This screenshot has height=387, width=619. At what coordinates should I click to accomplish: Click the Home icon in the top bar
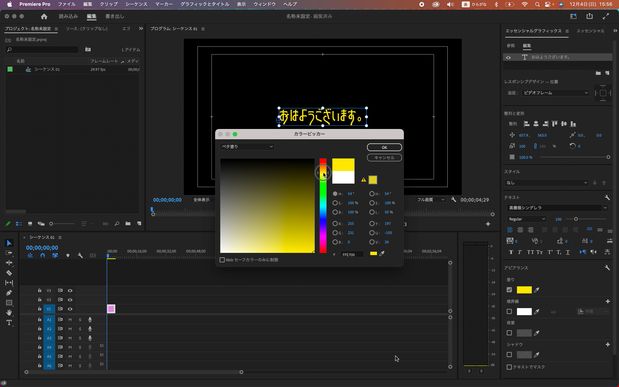point(44,16)
